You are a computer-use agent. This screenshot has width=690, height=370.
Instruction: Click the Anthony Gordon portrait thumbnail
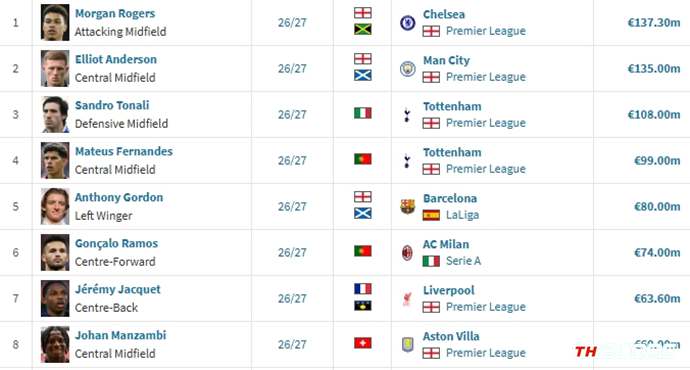point(55,207)
